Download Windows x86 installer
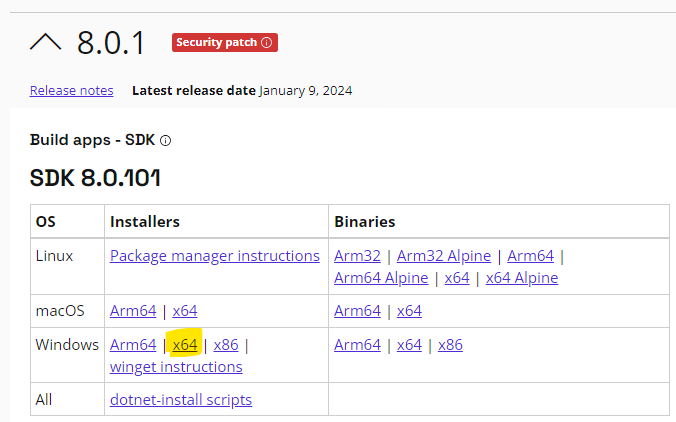This screenshot has width=676, height=422. pyautogui.click(x=226, y=345)
